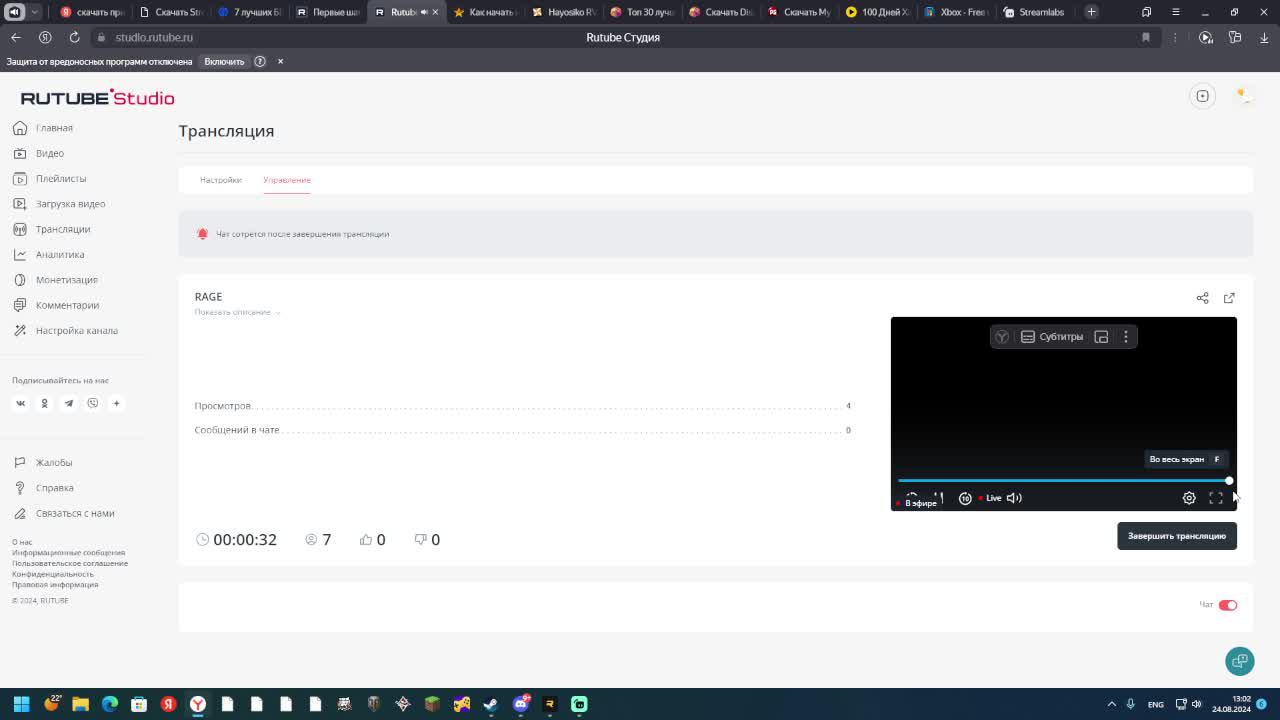Rewind the stream ten seconds
1280x720 pixels.
point(965,498)
